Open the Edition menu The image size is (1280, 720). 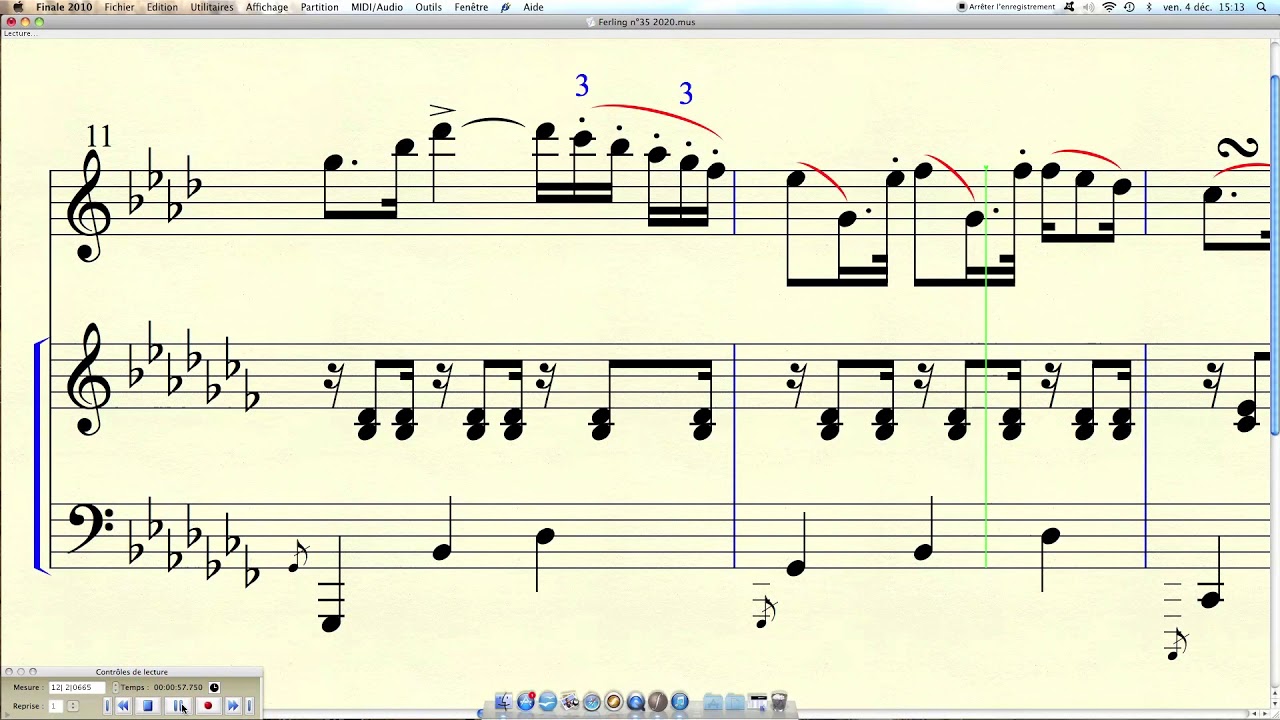point(162,7)
